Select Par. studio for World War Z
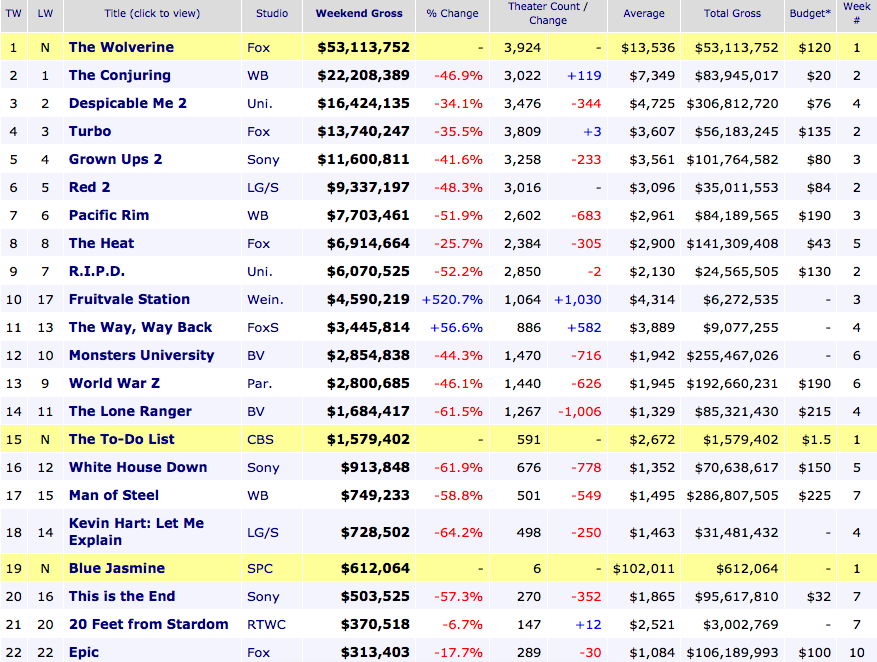 (260, 384)
